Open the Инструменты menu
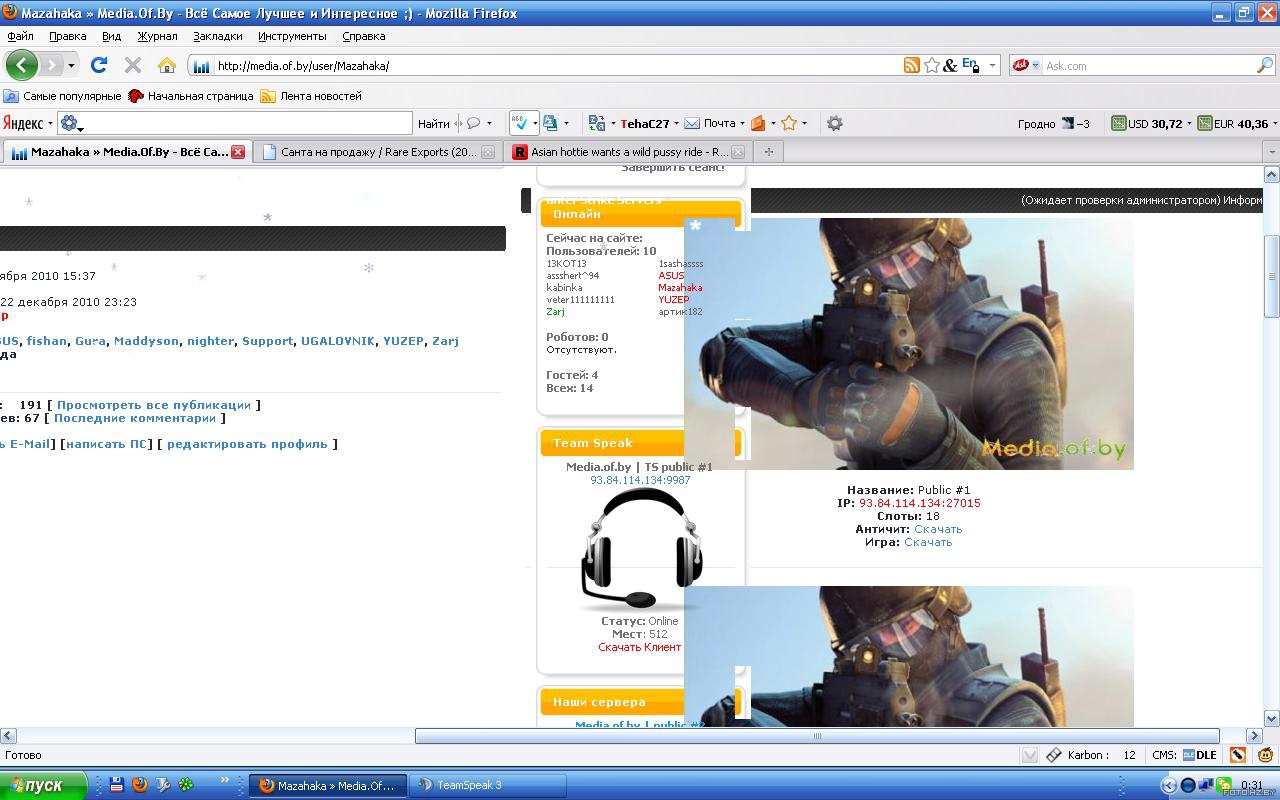Viewport: 1280px width, 800px height. tap(292, 36)
